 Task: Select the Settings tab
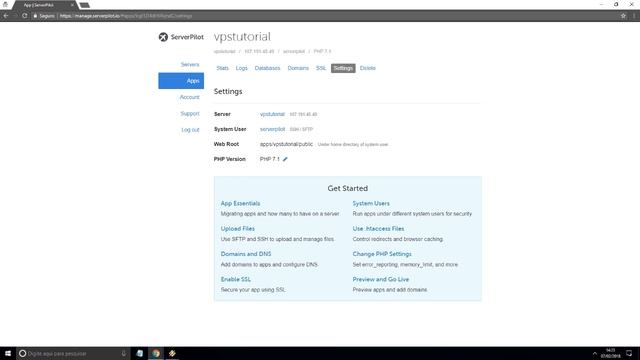pyautogui.click(x=343, y=68)
